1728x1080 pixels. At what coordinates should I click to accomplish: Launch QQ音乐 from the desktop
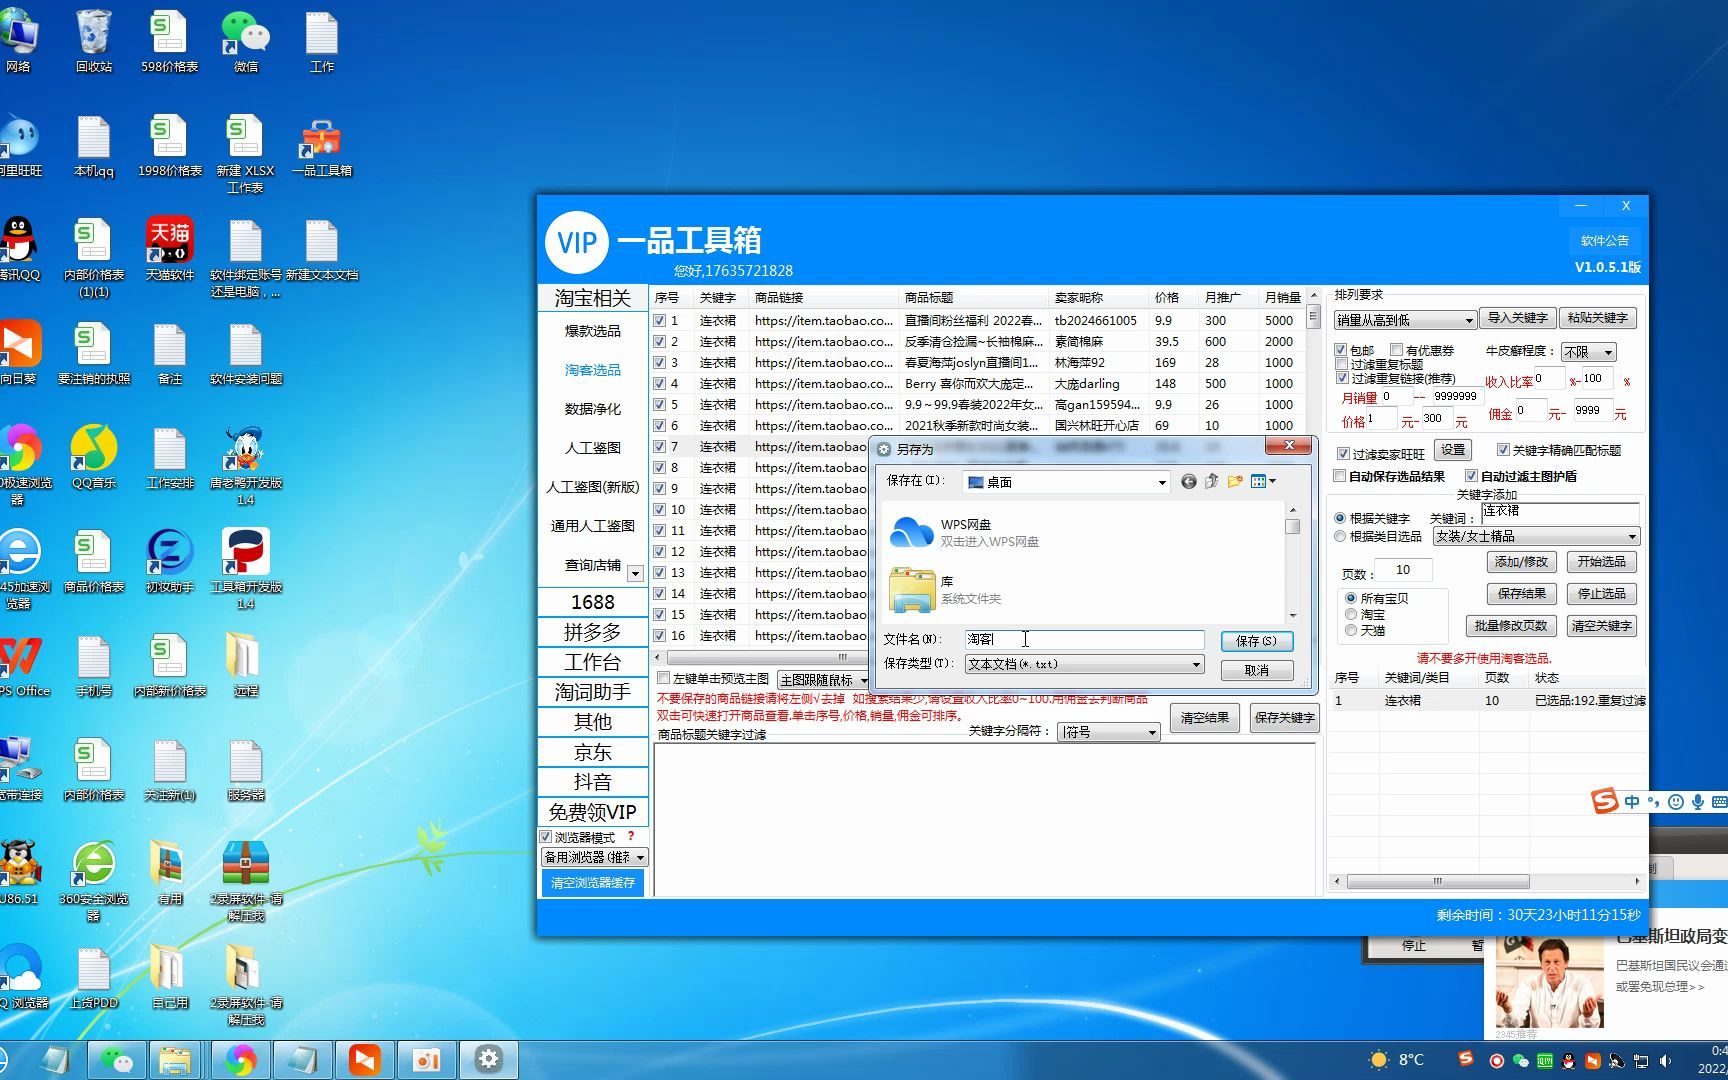[93, 458]
